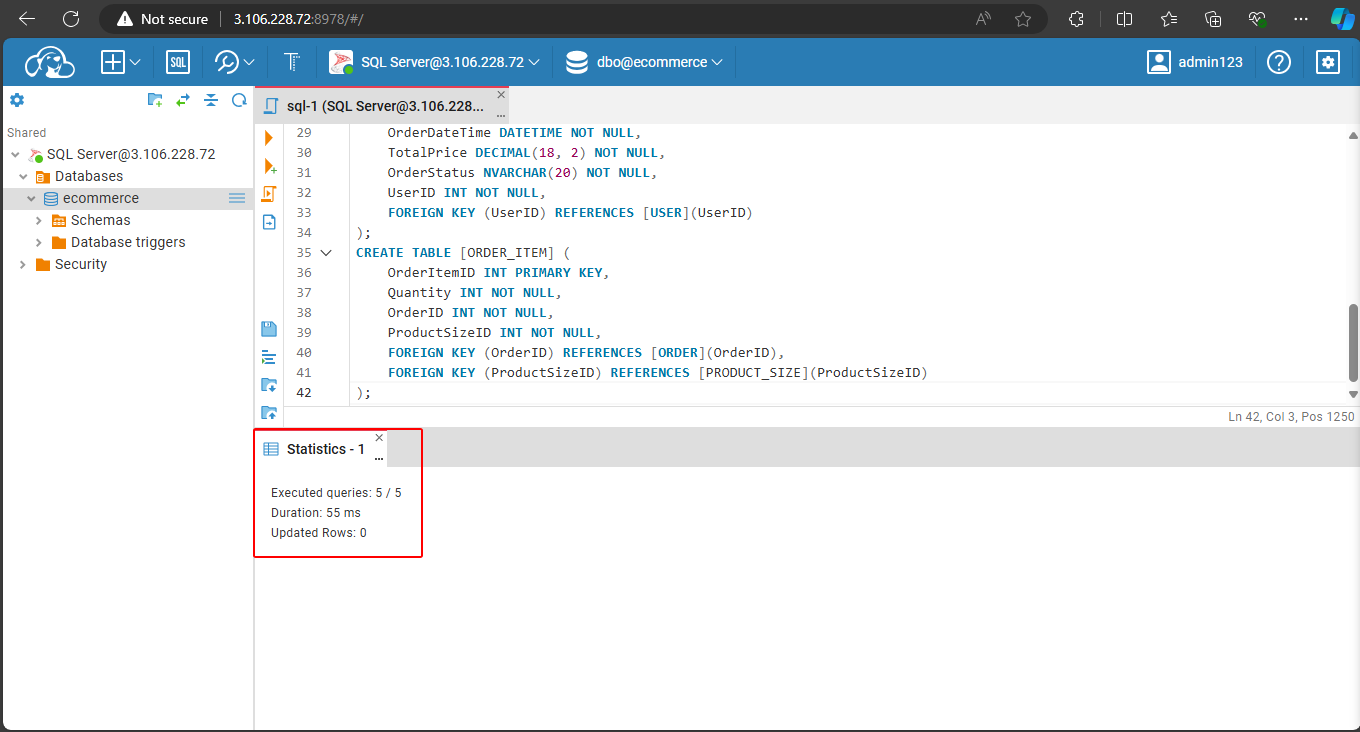Execute the SQL script icon
This screenshot has height=732, width=1360.
coord(269,194)
